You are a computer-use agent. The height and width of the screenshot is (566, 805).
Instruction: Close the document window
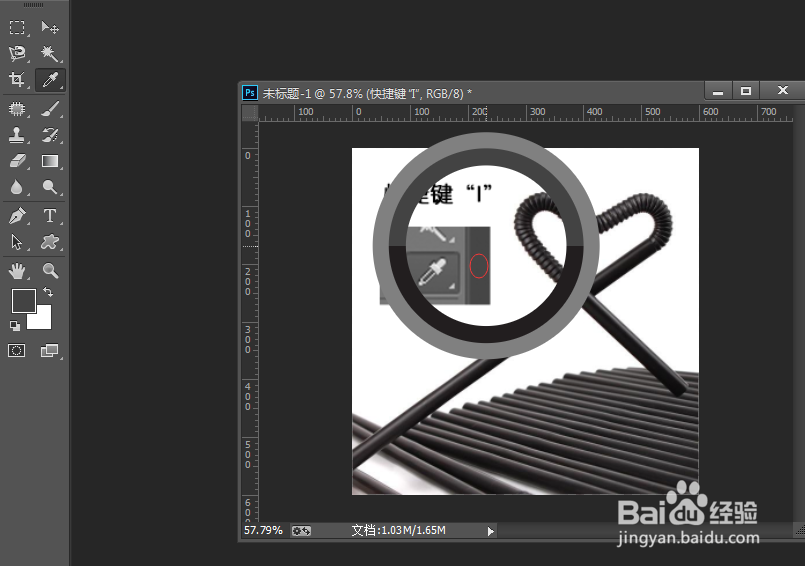pos(782,90)
